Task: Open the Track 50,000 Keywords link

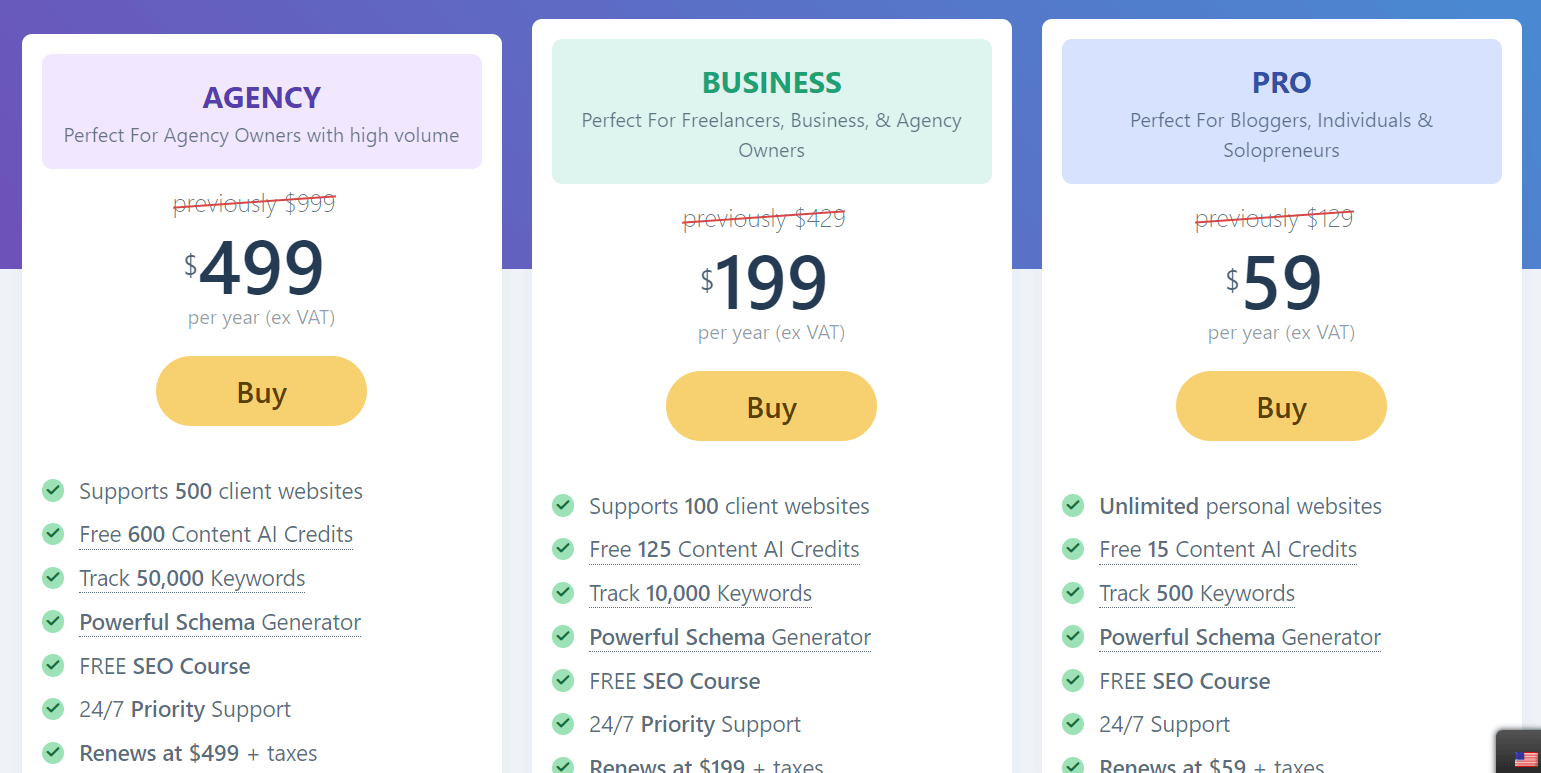Action: click(192, 578)
